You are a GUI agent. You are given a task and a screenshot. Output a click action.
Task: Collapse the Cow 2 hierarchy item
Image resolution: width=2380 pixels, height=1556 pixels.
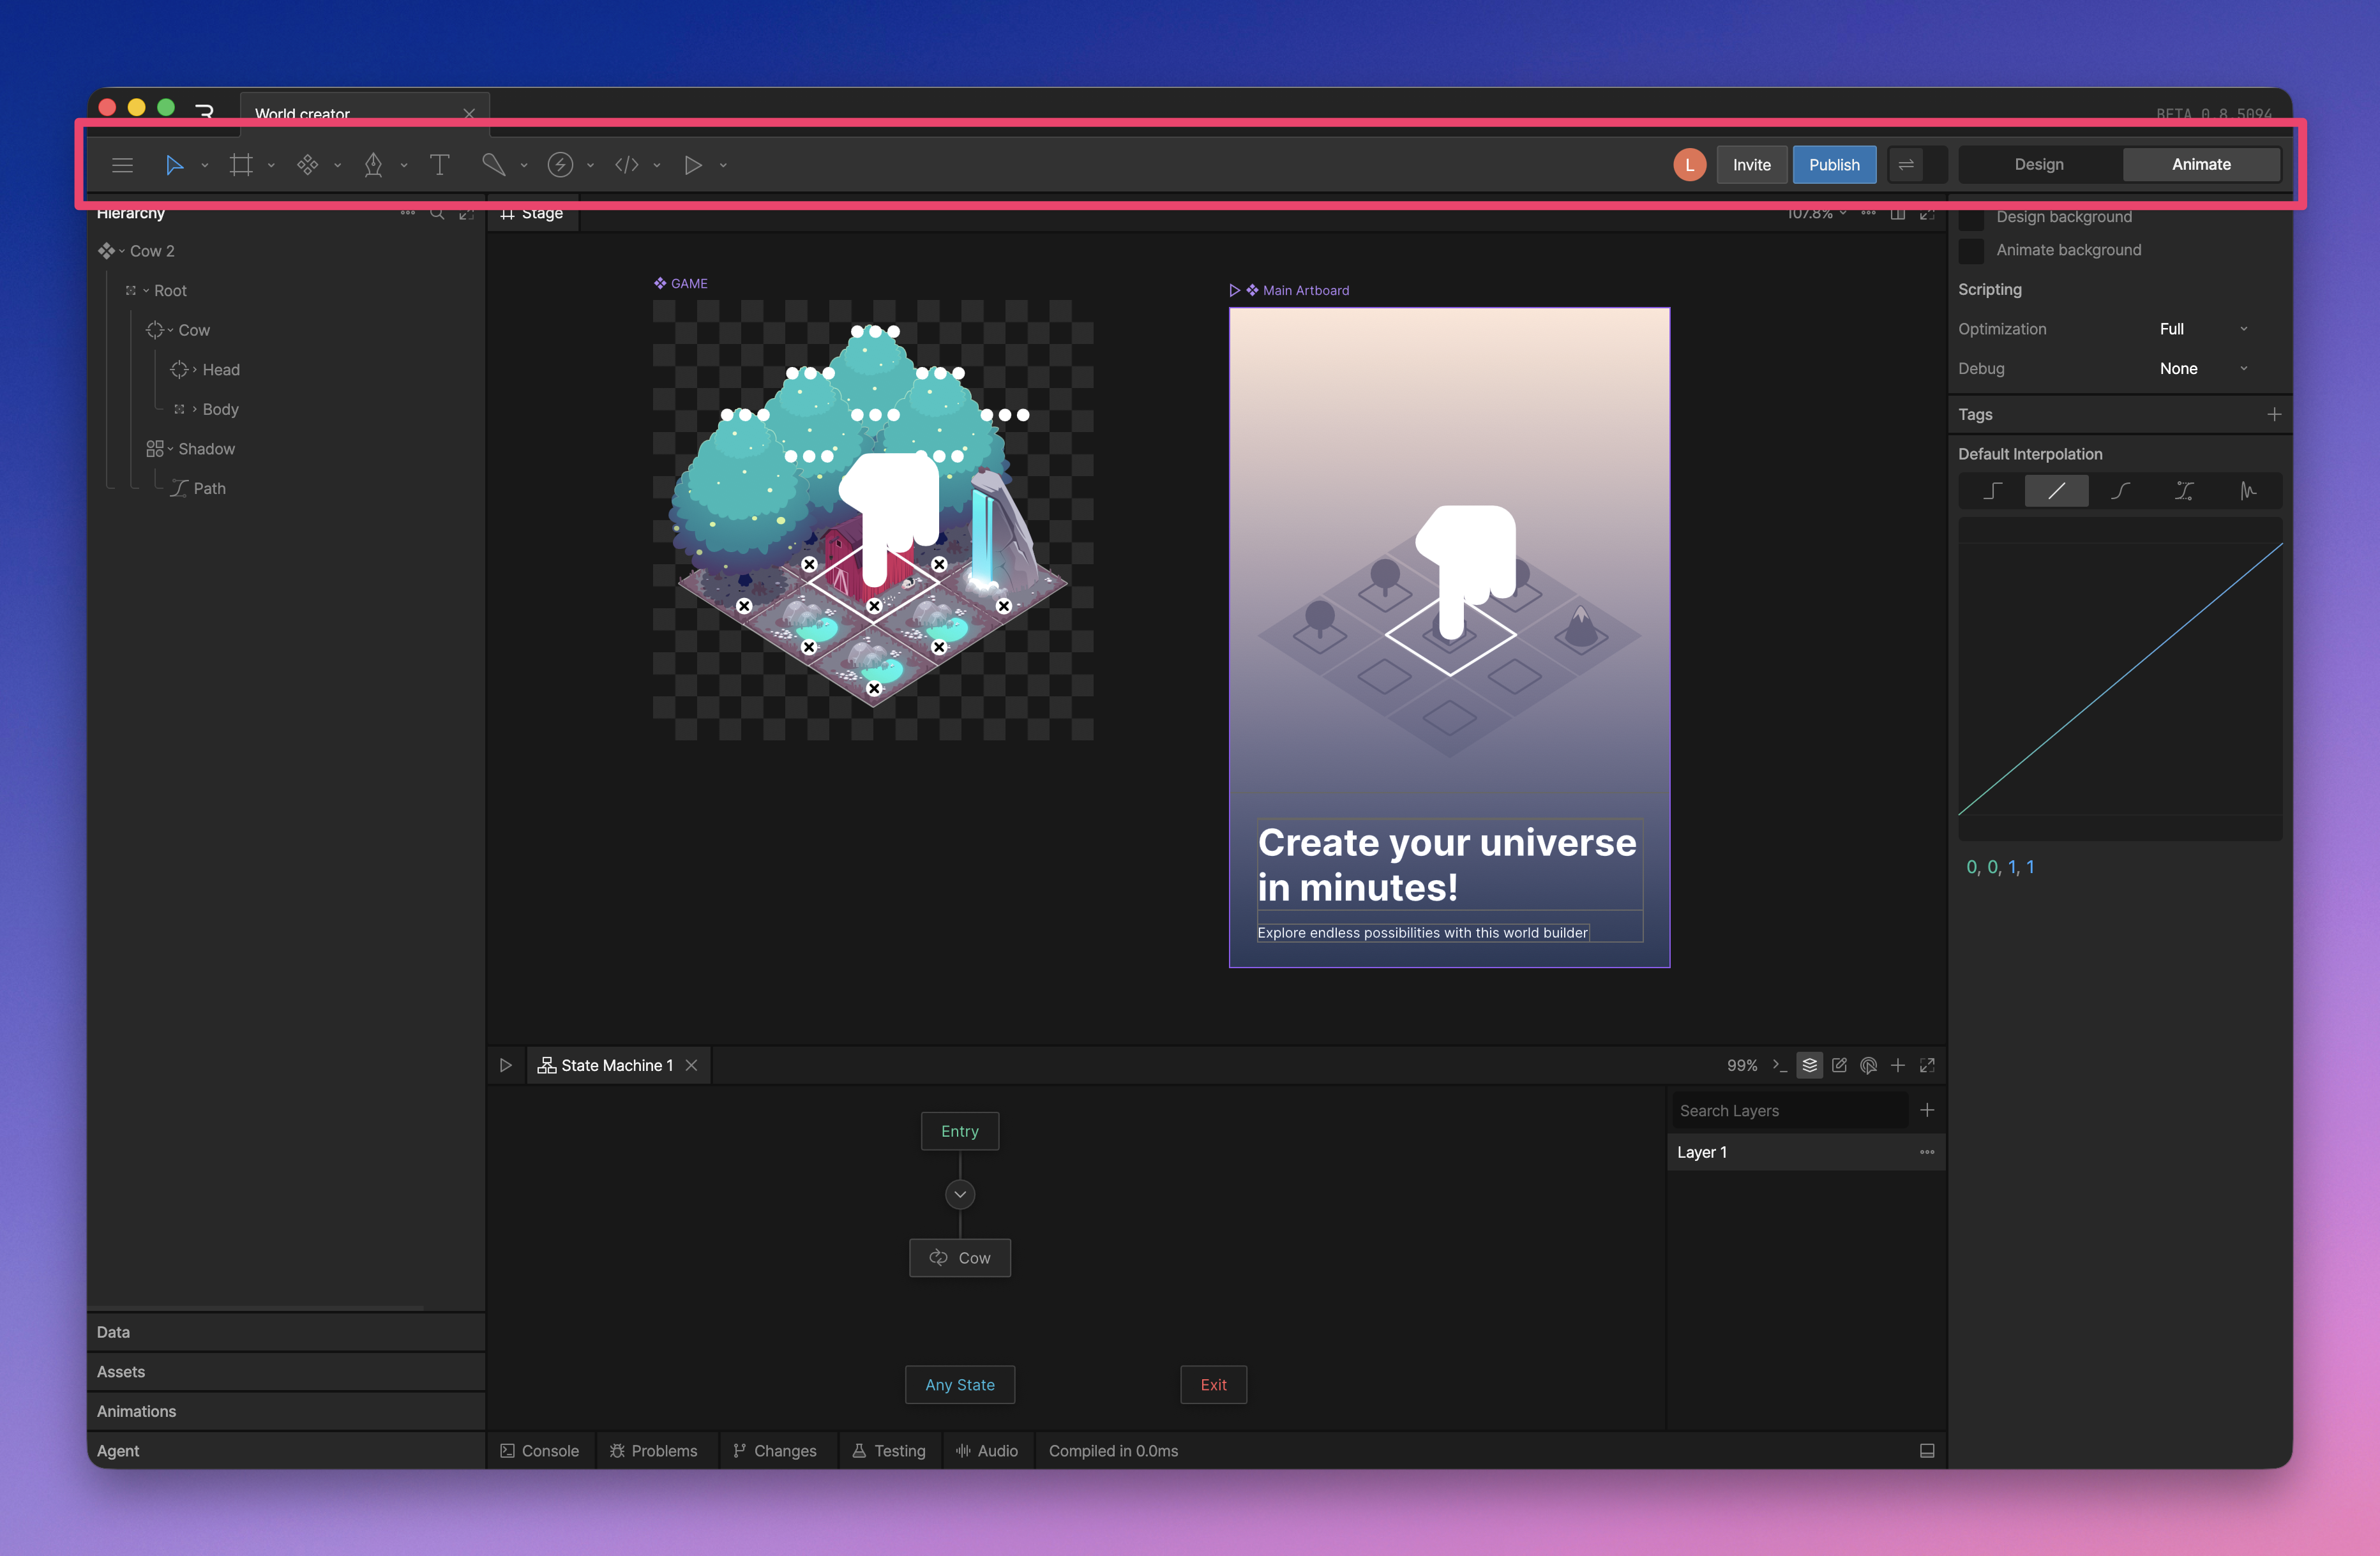(x=122, y=251)
